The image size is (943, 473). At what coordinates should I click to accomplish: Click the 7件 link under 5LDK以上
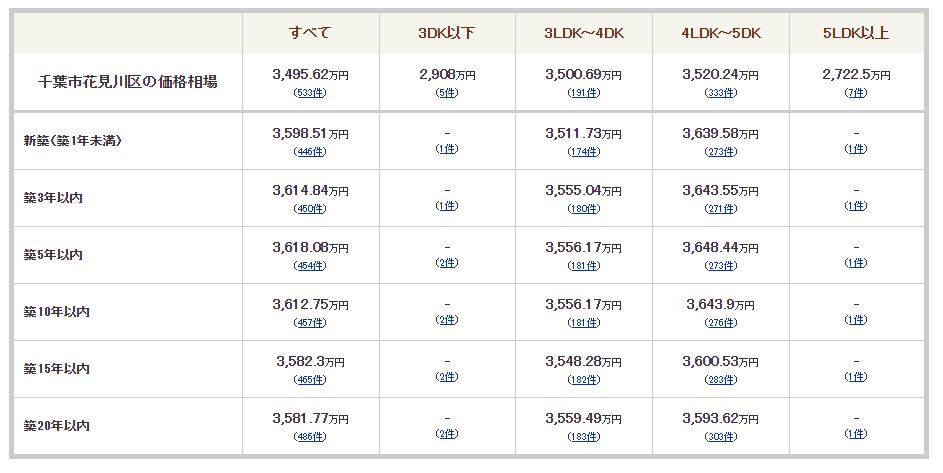[856, 93]
